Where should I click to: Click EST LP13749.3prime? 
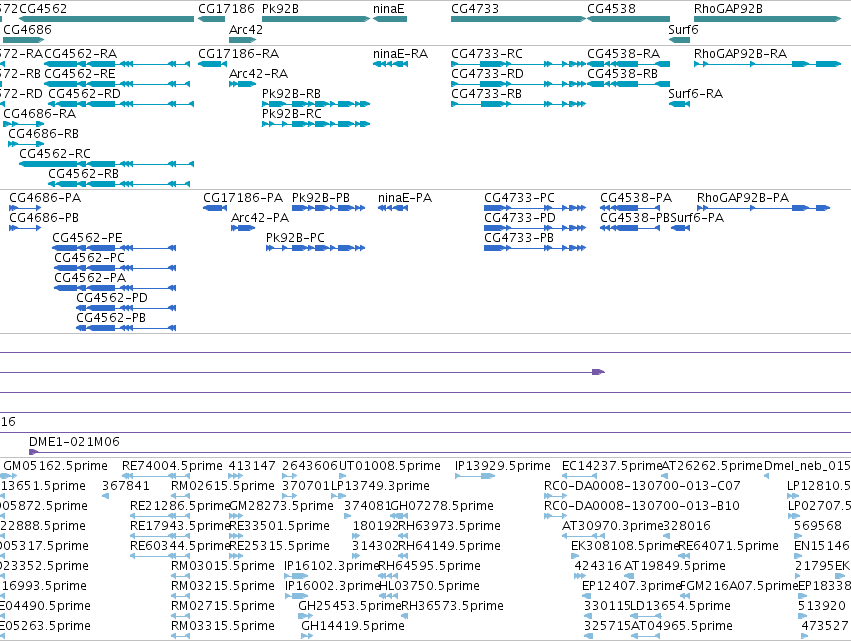[x=380, y=486]
